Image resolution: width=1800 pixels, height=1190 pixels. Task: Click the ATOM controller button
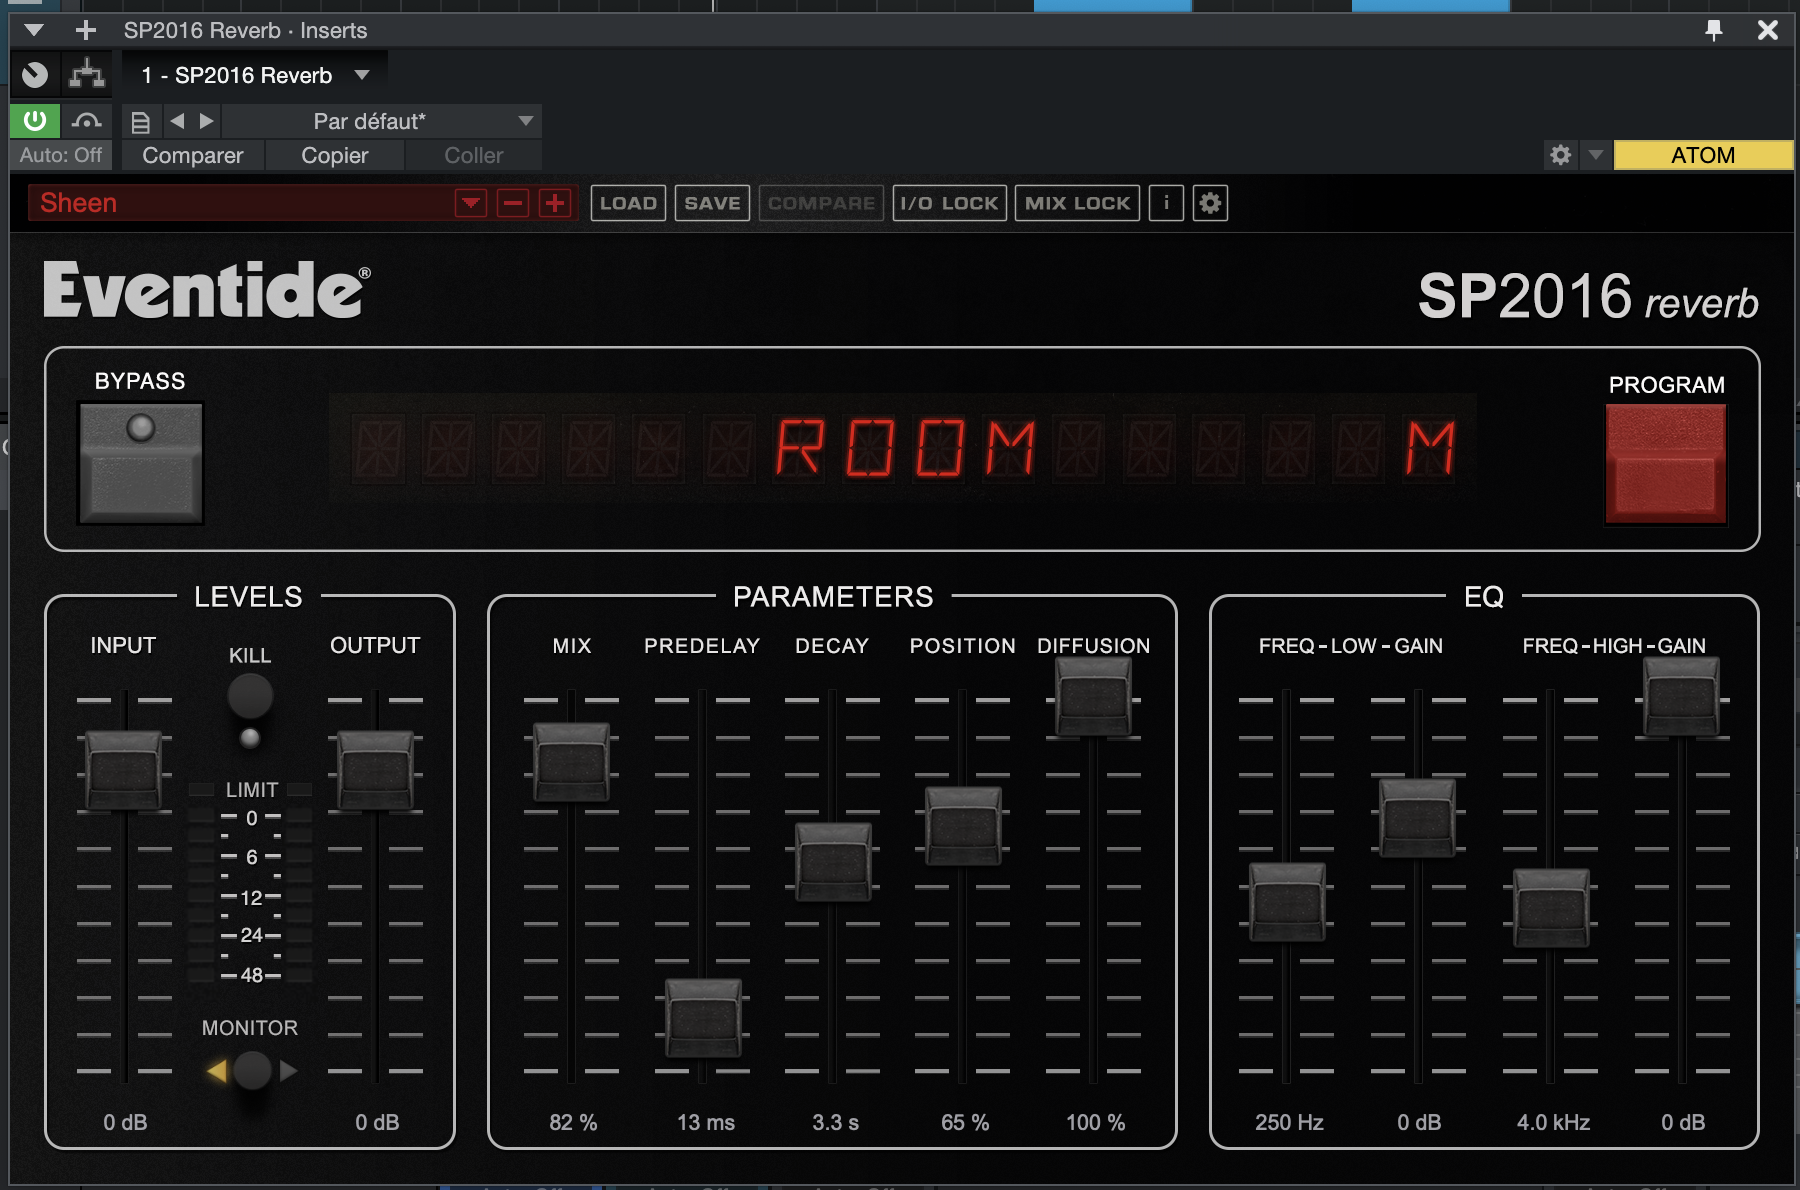tap(1703, 155)
